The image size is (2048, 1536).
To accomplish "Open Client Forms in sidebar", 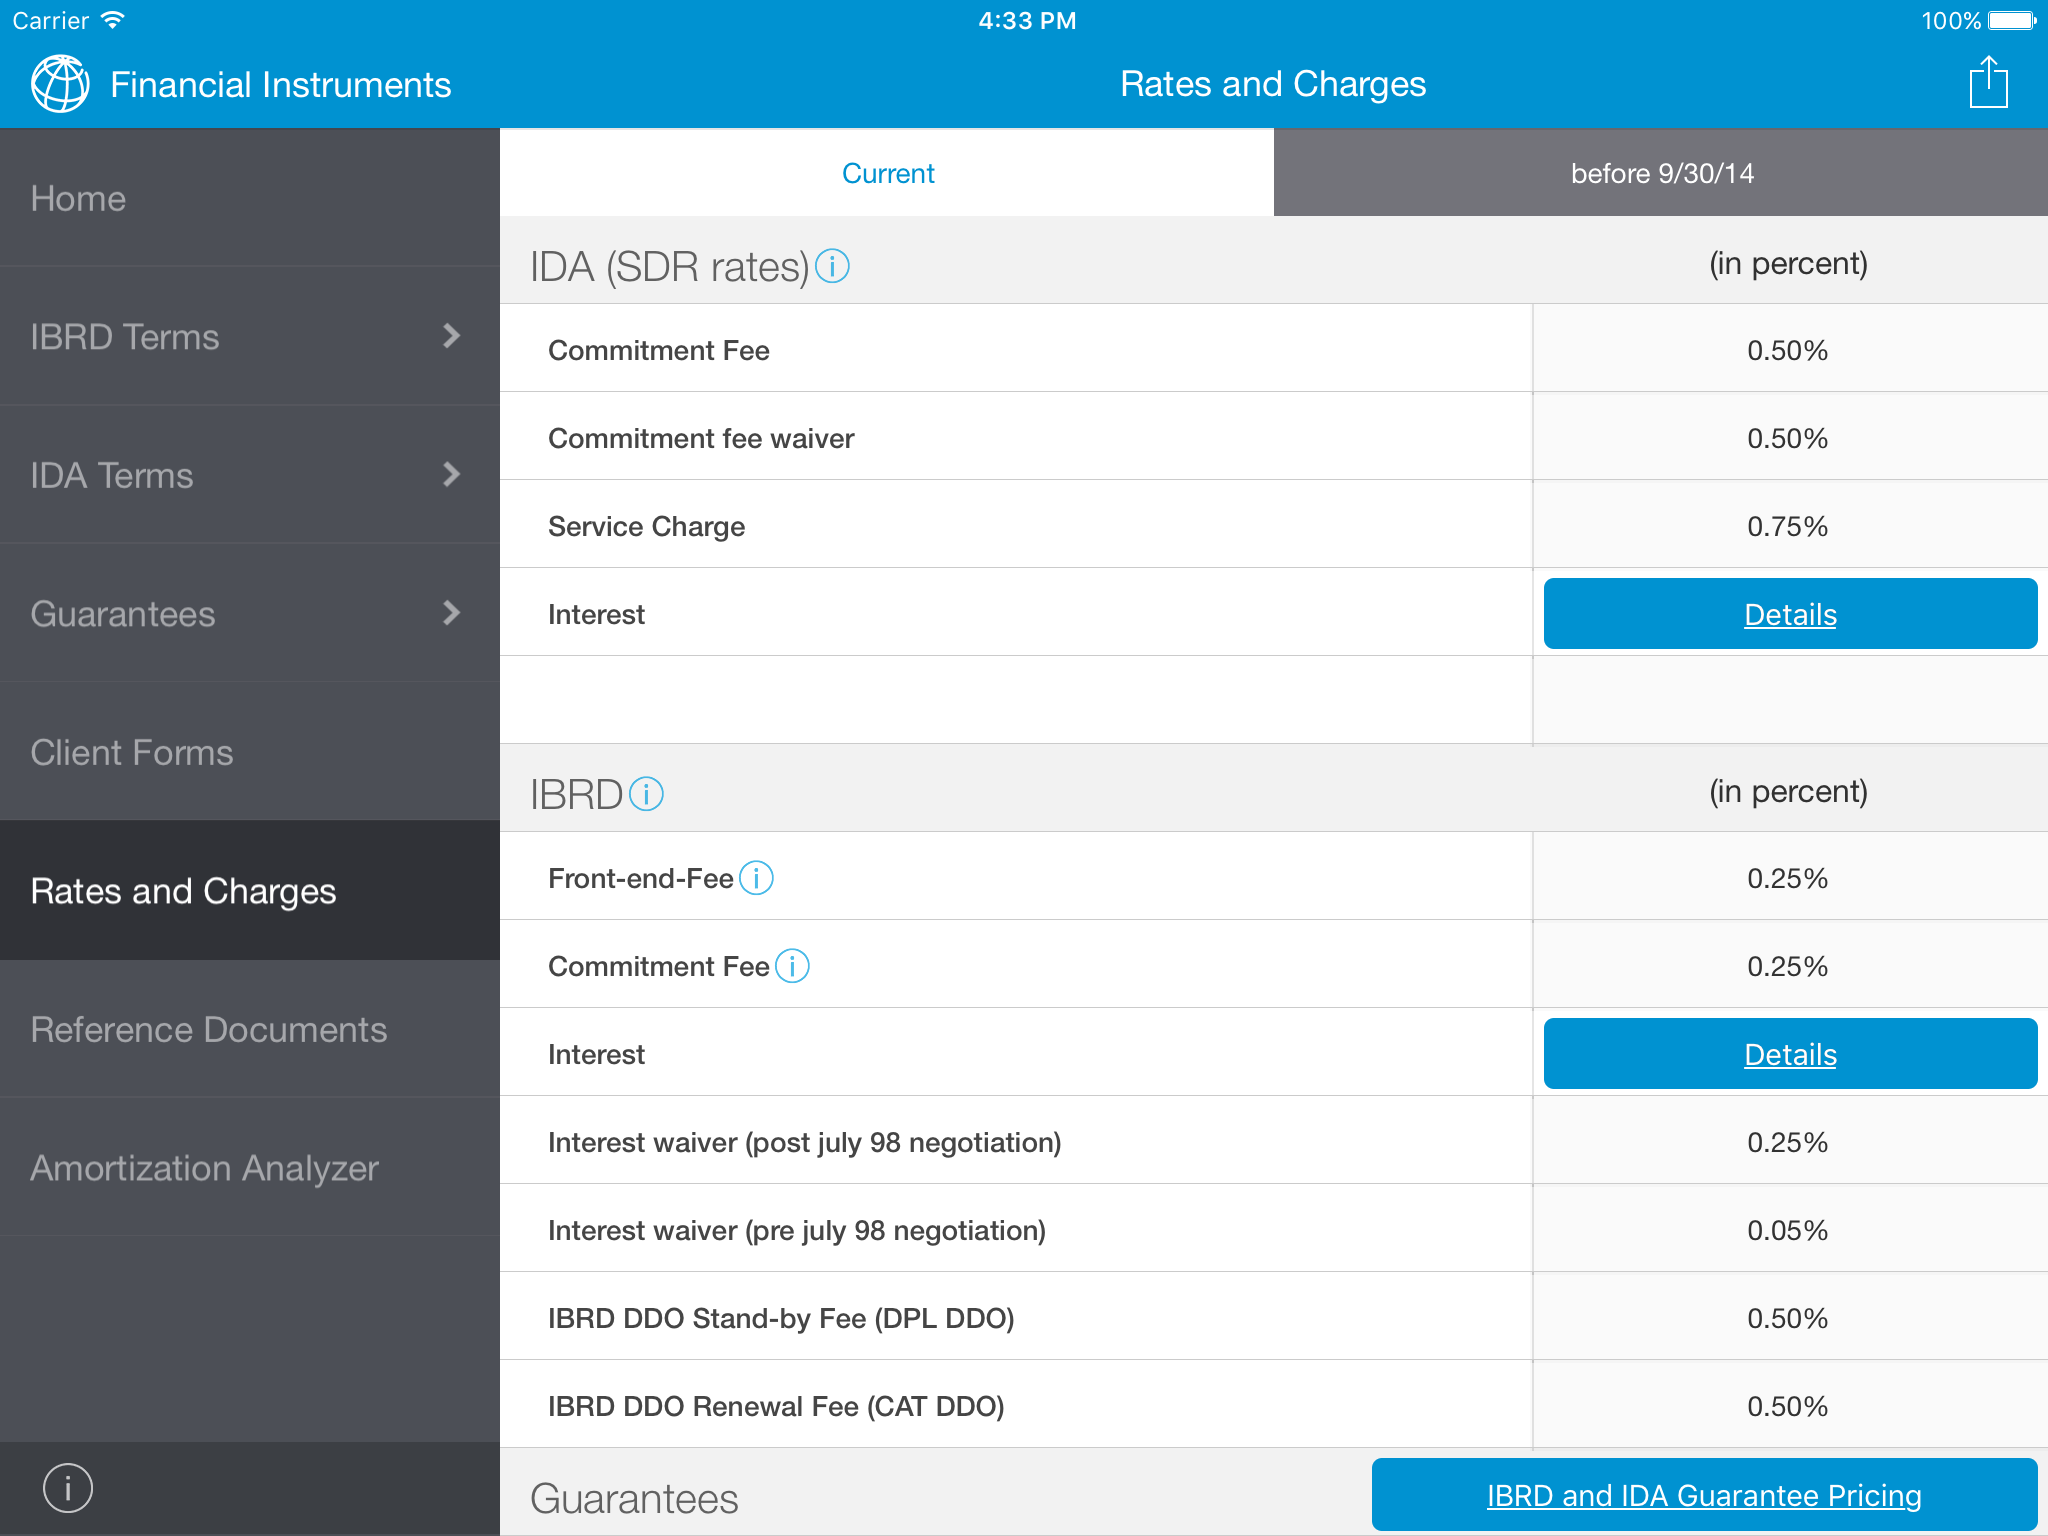I will [250, 752].
